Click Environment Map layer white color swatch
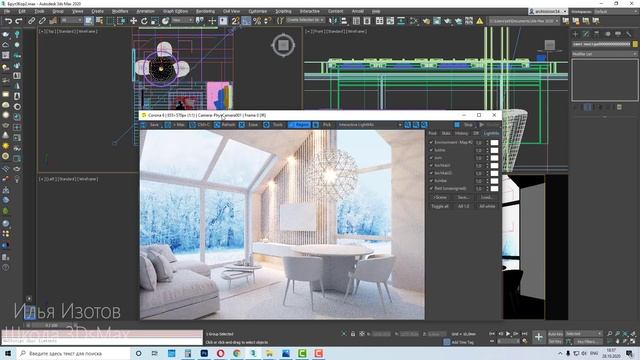The height and width of the screenshot is (360, 640). coord(494,142)
